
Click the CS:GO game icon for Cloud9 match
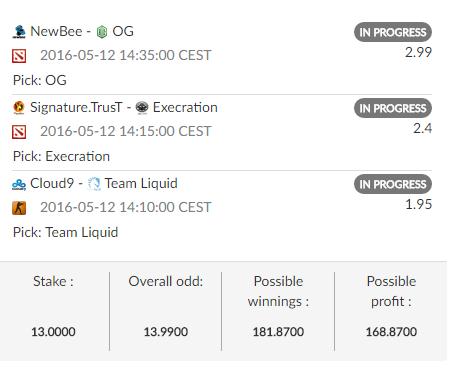click(19, 208)
